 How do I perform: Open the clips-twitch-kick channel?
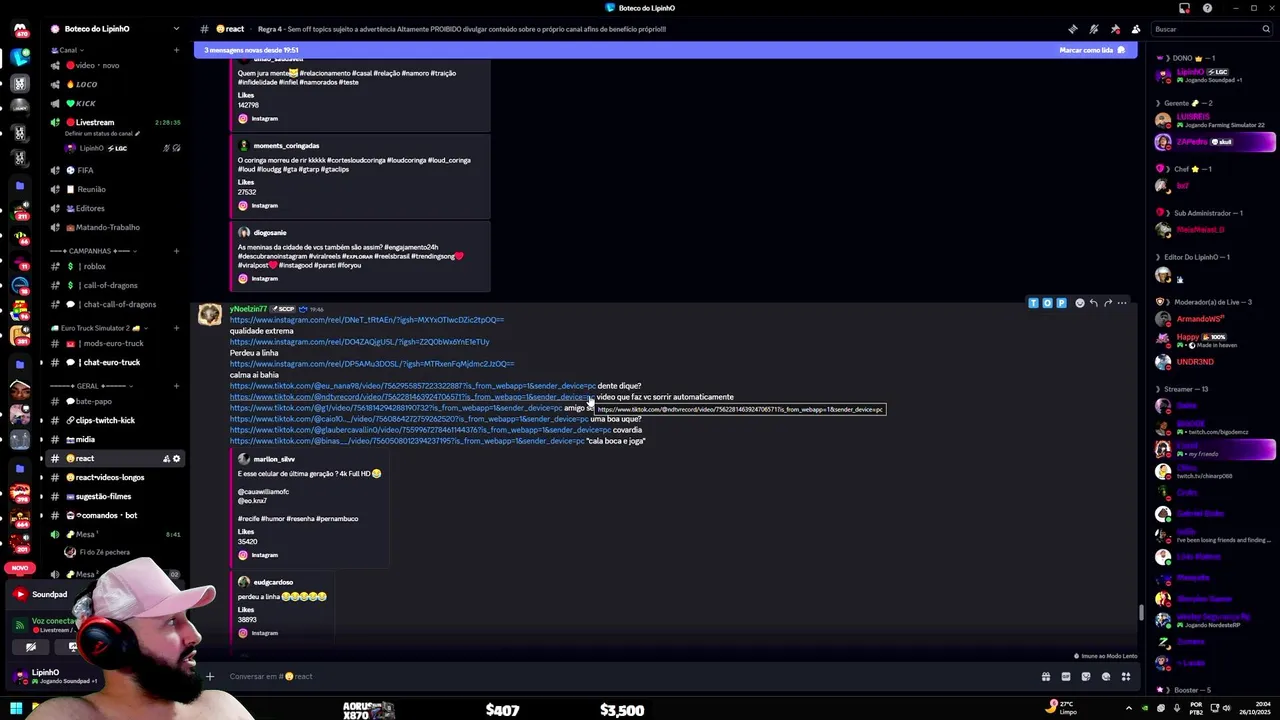115,420
